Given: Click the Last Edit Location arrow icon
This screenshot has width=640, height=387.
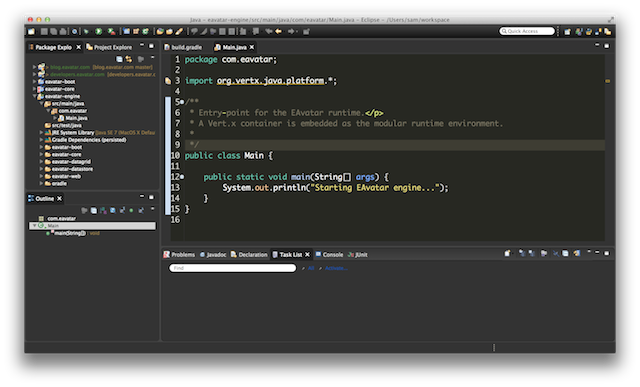Looking at the screenshot, I should click(269, 31).
